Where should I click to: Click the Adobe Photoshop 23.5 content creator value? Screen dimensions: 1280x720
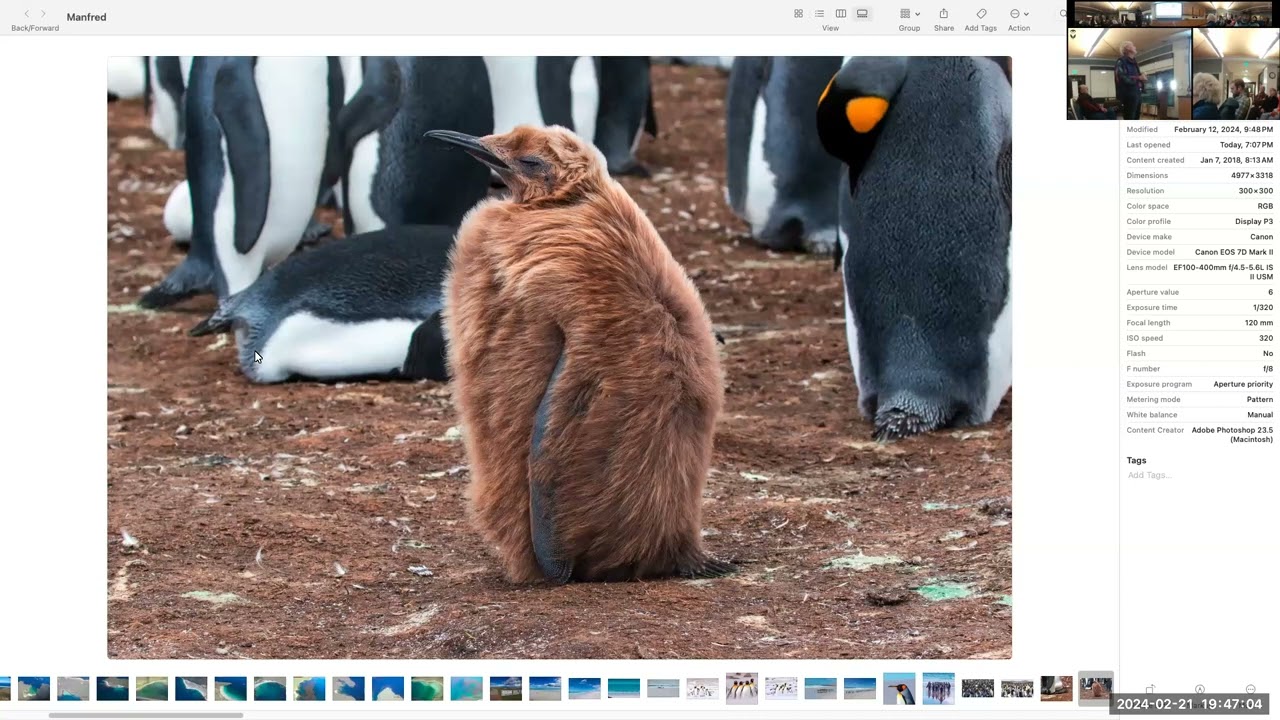(x=1232, y=435)
